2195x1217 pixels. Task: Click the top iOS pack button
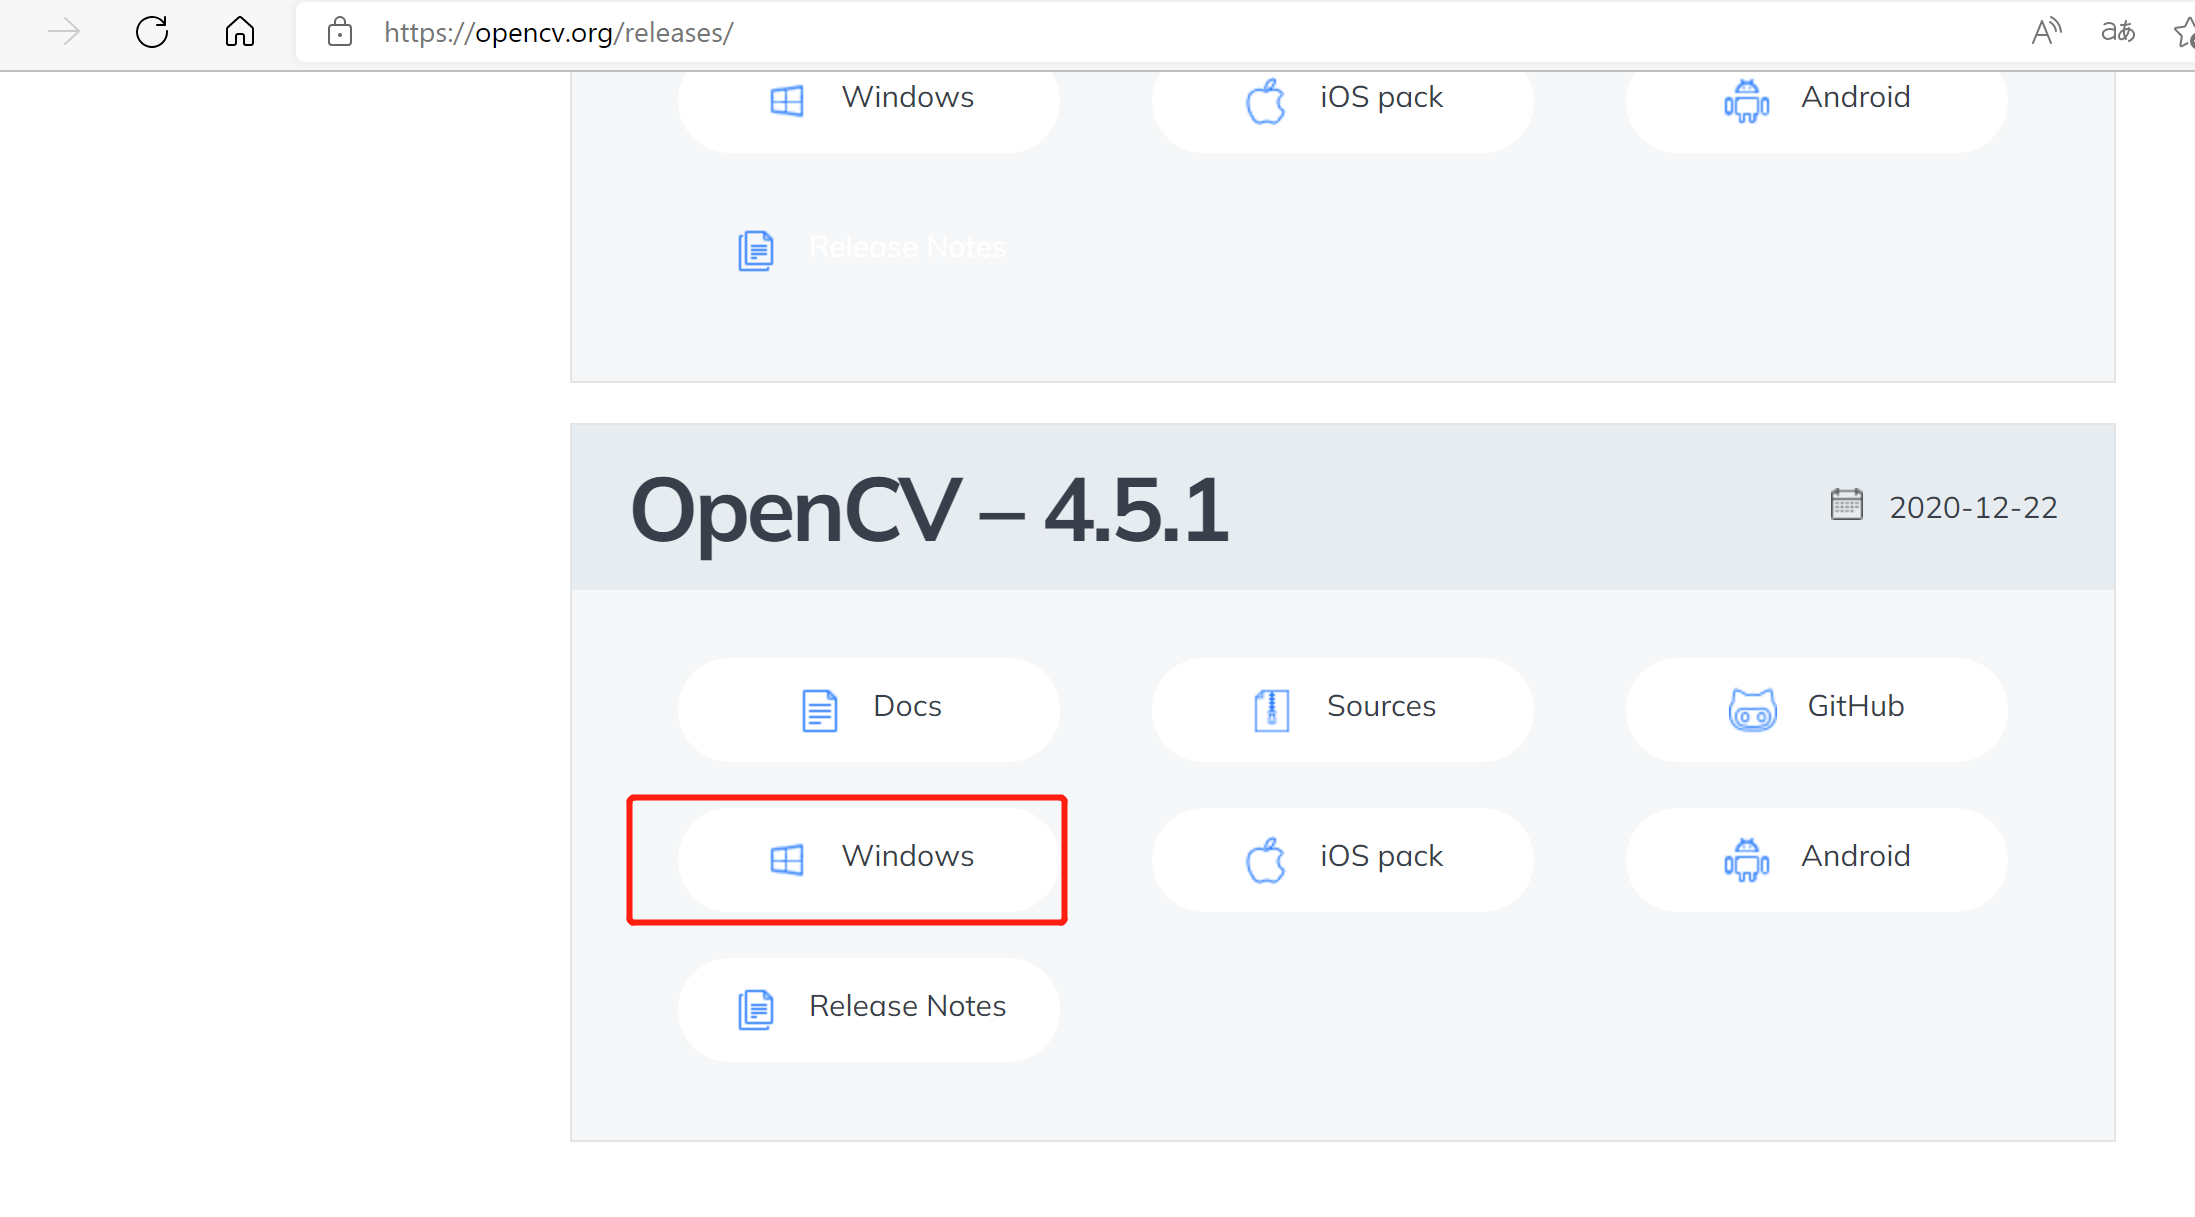pyautogui.click(x=1342, y=100)
